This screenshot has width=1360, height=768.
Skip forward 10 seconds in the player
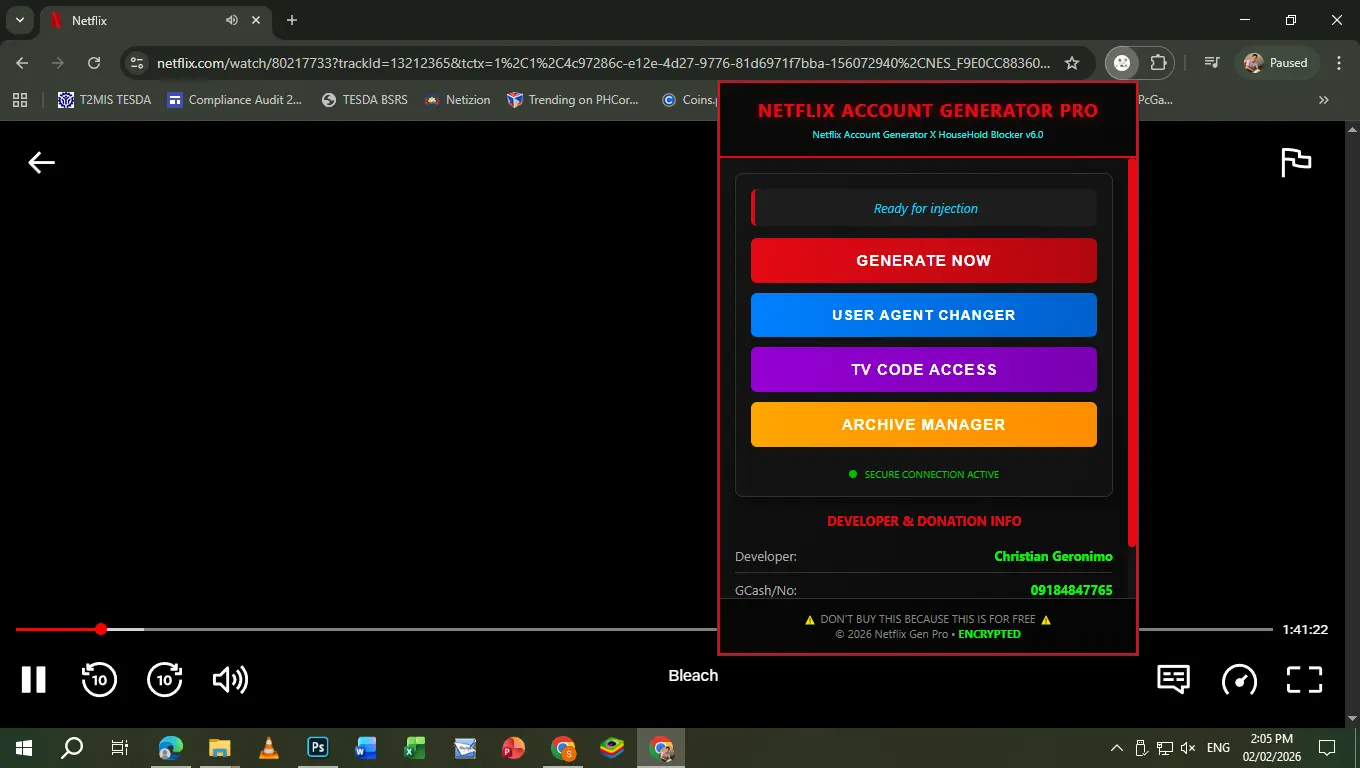click(165, 680)
